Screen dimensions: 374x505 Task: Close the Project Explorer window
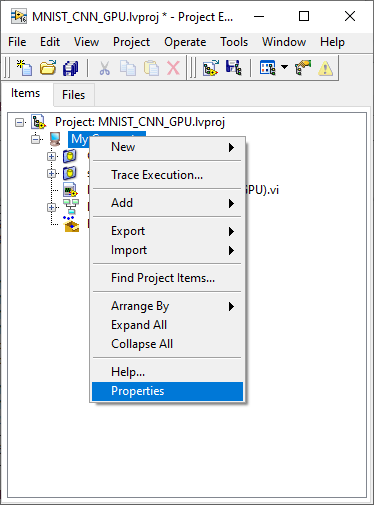[x=350, y=16]
